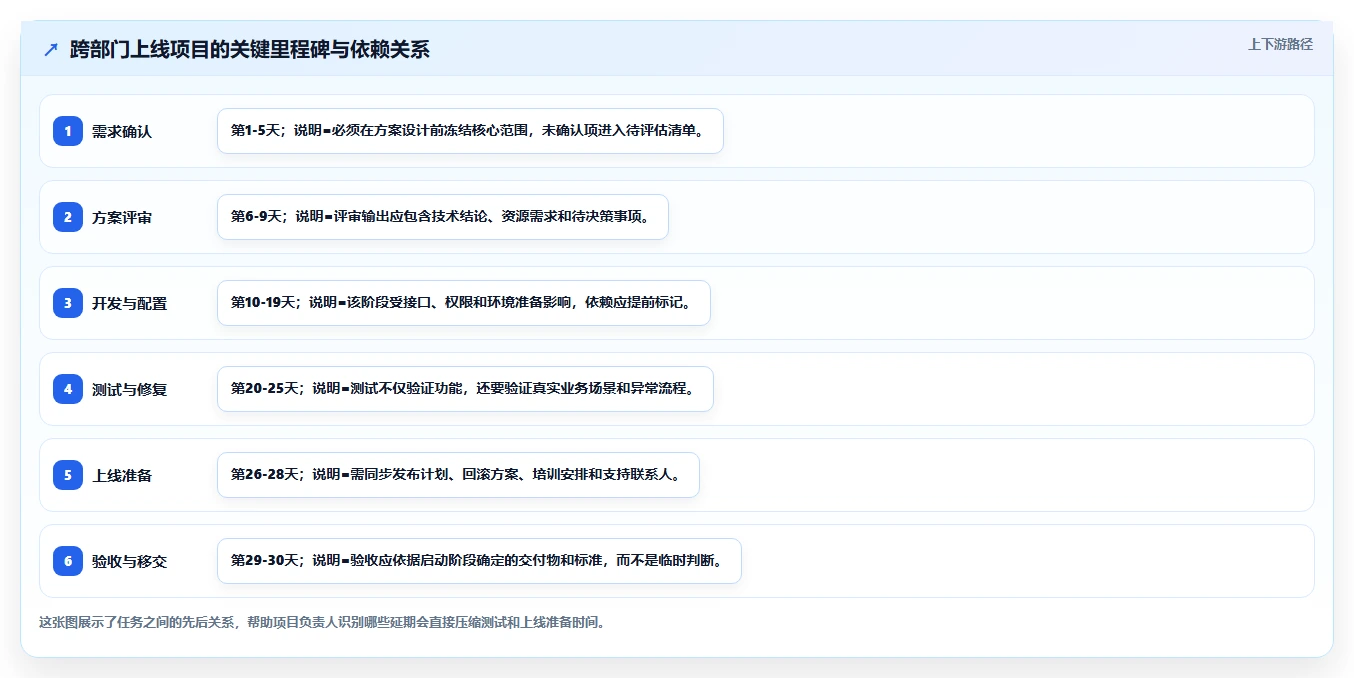The height and width of the screenshot is (678, 1354).
Task: Click the title 跨部门上线项目的关键里程碑与依赖关系
Action: 250,50
